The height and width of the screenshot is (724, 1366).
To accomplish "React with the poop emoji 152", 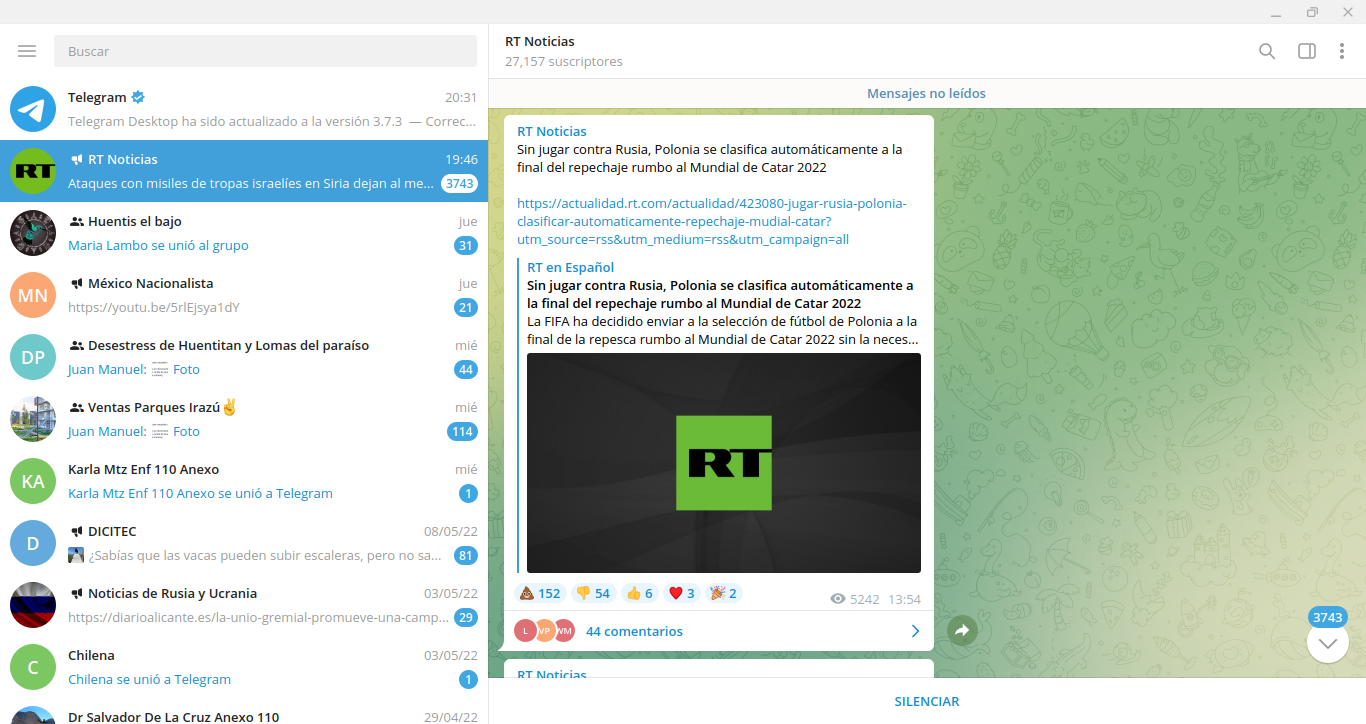I will pos(540,593).
